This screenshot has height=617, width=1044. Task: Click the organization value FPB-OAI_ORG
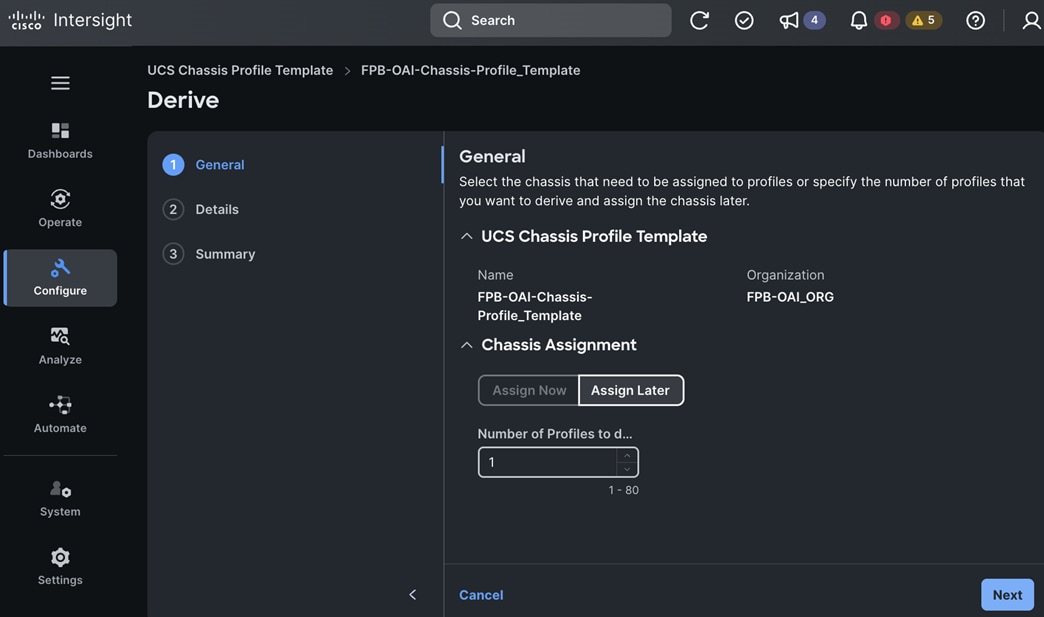point(790,297)
